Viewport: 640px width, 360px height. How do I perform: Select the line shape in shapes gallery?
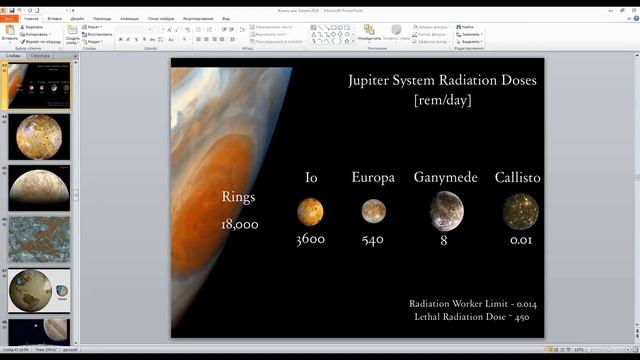click(x=320, y=27)
